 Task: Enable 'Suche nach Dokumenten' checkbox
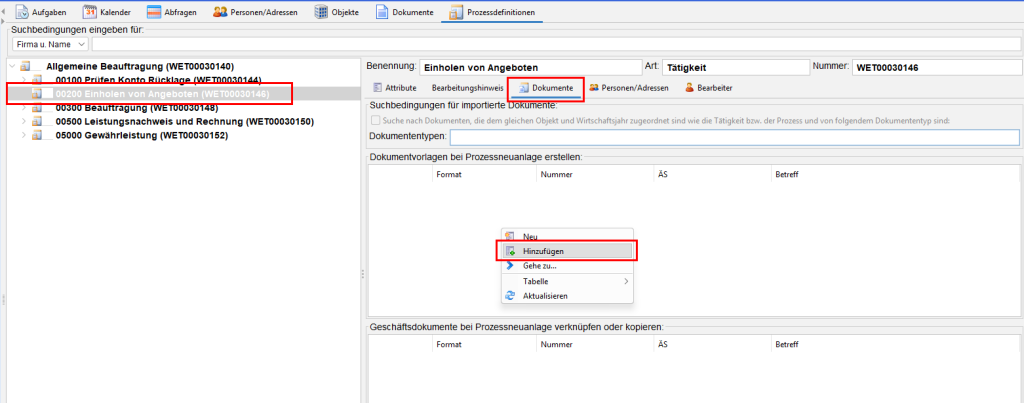(376, 121)
